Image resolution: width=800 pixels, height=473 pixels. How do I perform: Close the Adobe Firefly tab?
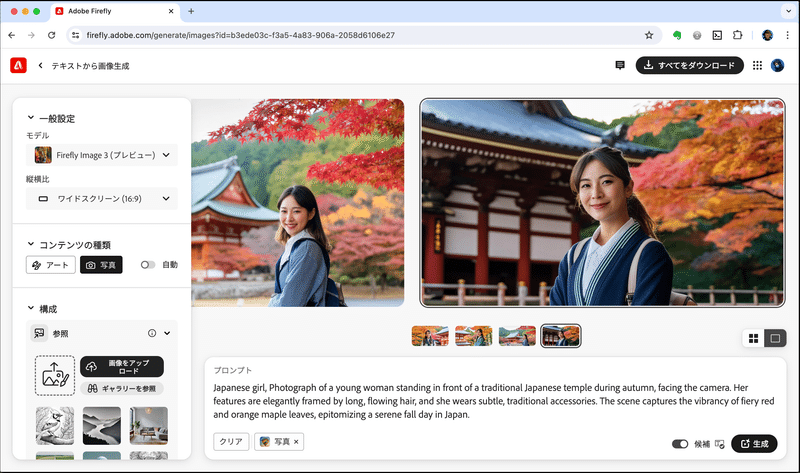[x=171, y=11]
